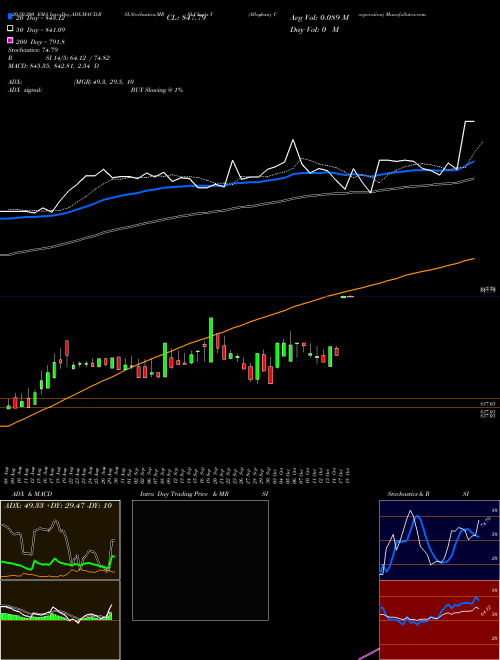Click the 'Stochastics: 74.79' reading

click(x=33, y=50)
